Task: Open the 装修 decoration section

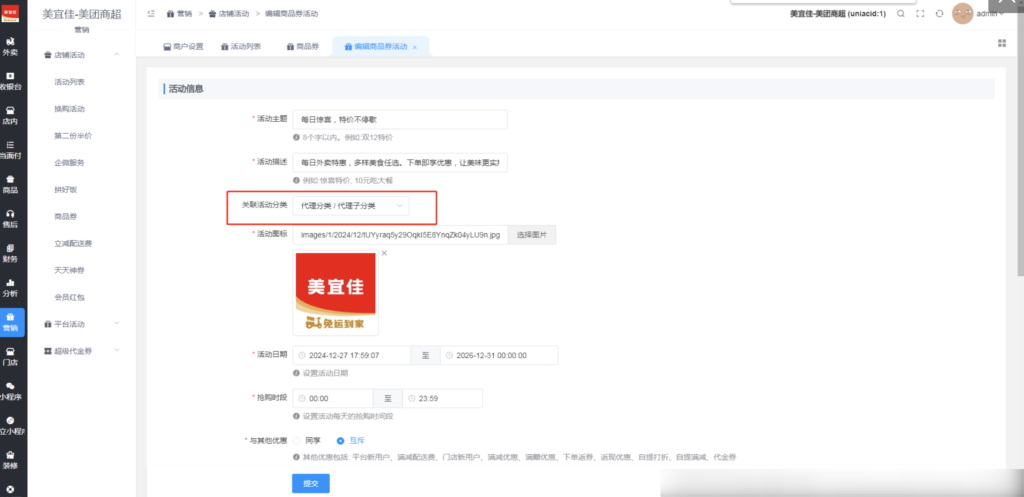Action: pos(10,460)
